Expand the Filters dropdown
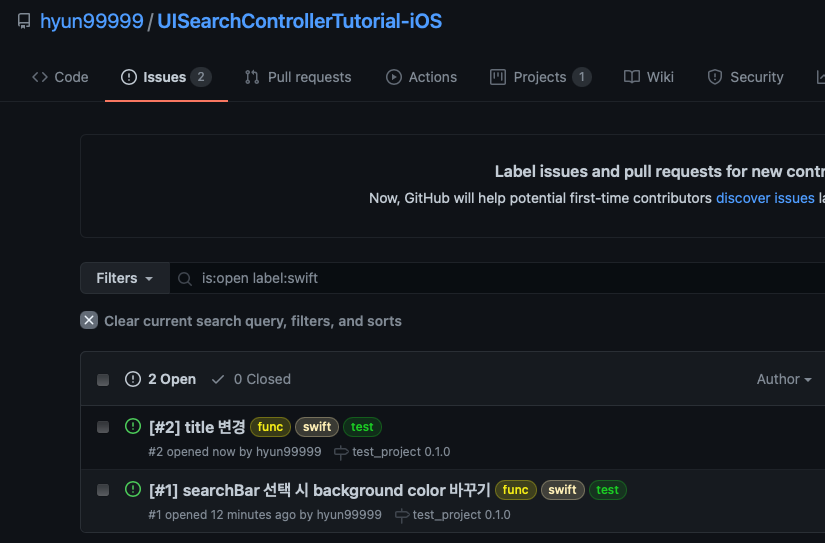 coord(125,278)
